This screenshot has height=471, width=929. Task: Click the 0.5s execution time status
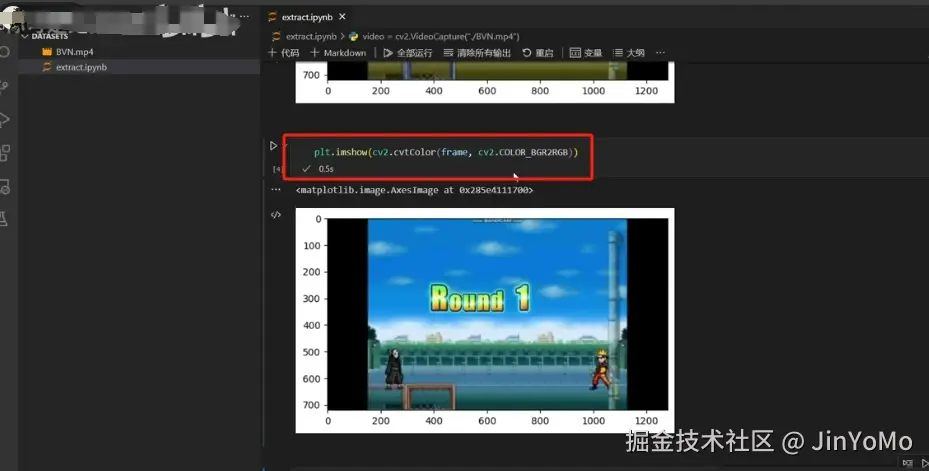(x=326, y=169)
